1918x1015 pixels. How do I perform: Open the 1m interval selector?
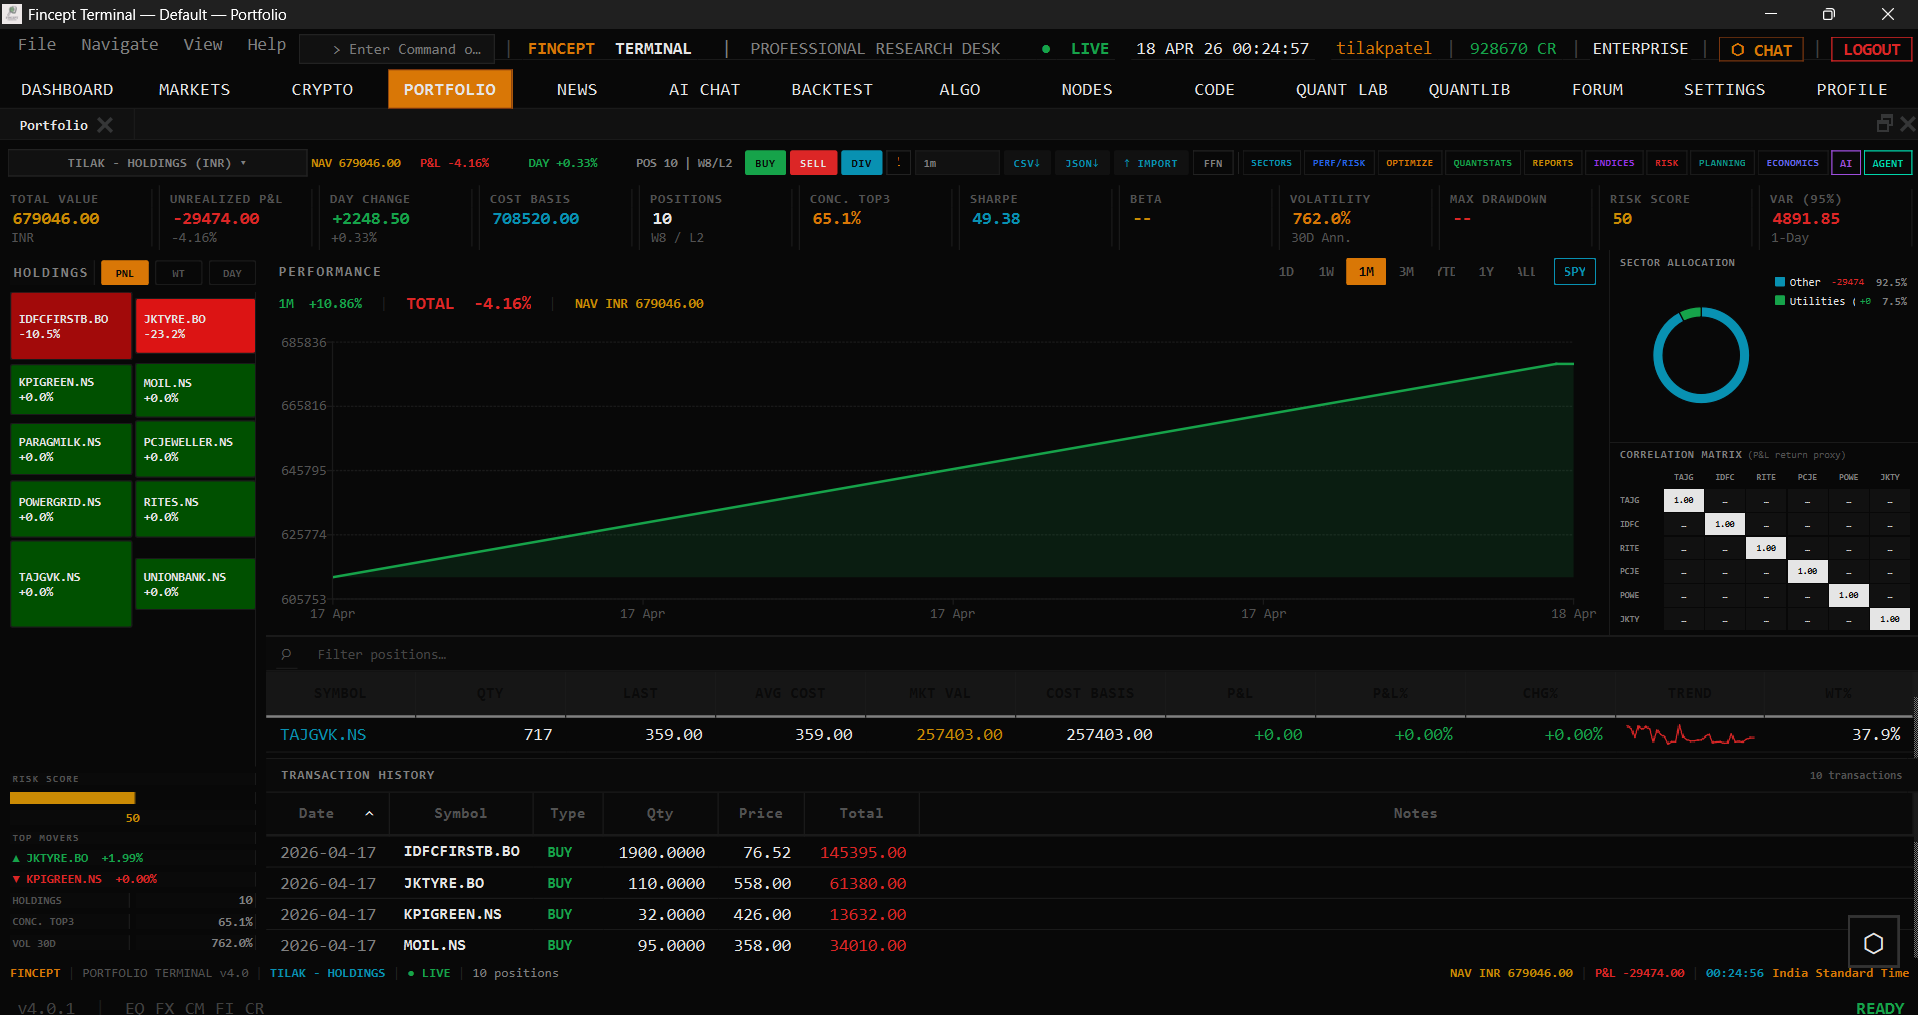coord(956,162)
